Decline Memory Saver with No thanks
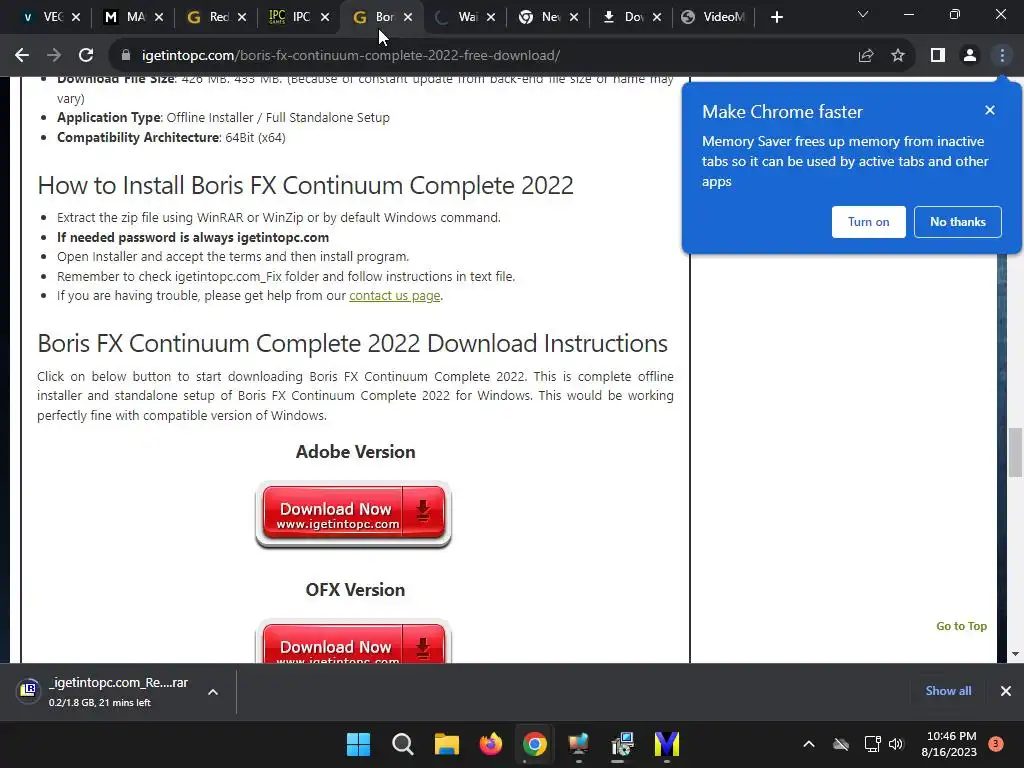1024x768 pixels. [x=958, y=222]
